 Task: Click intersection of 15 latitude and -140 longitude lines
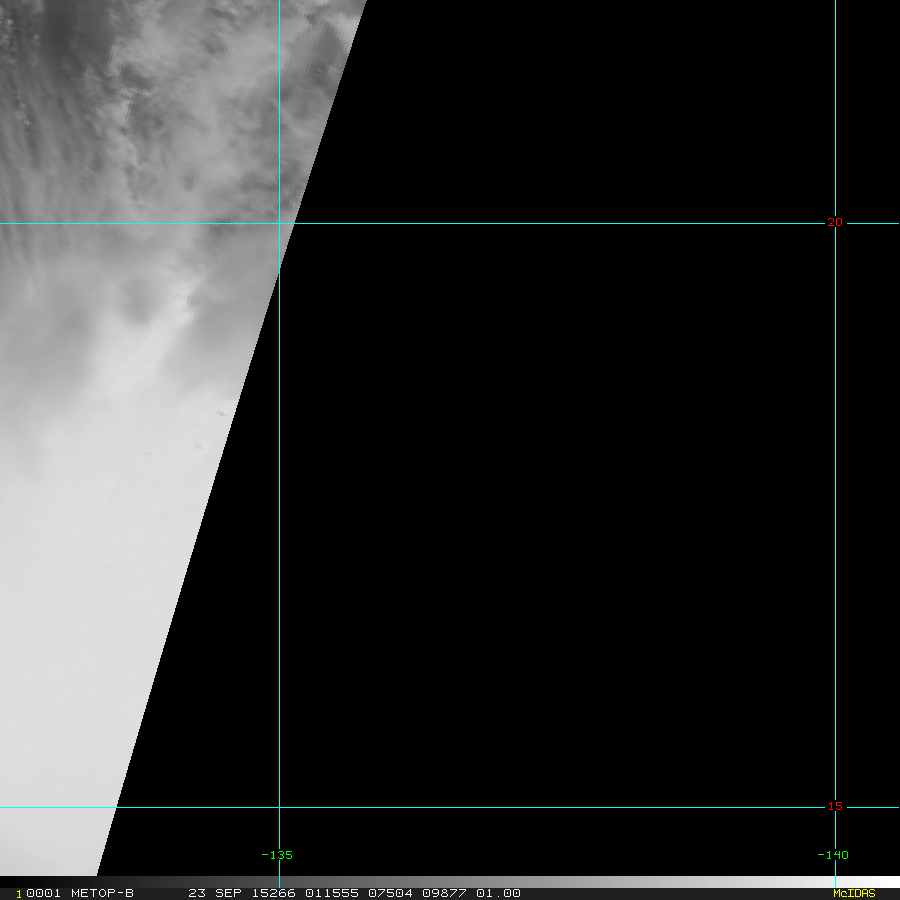pyautogui.click(x=835, y=807)
